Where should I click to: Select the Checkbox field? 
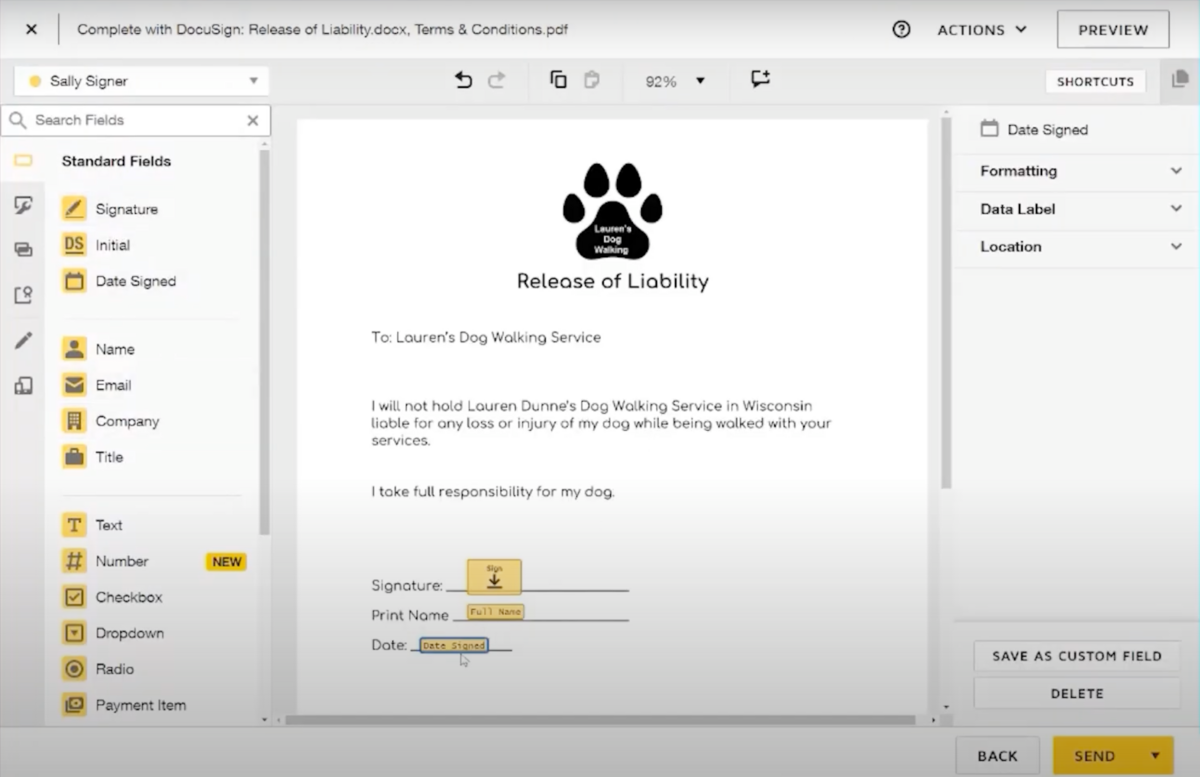pyautogui.click(x=112, y=597)
